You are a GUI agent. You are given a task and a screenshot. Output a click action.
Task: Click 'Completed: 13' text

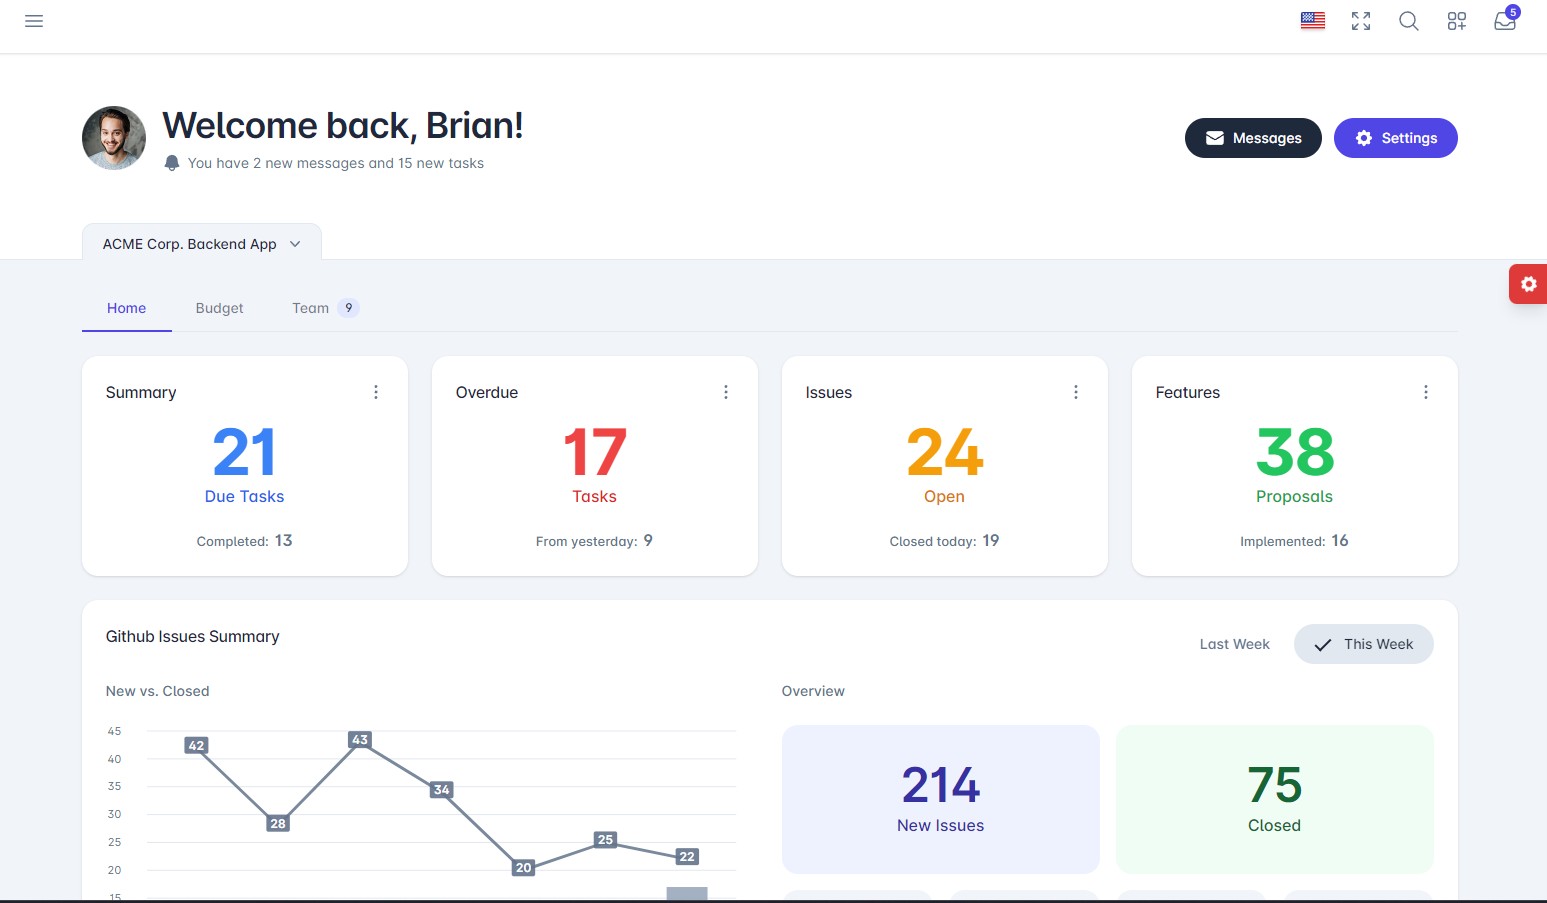245,541
